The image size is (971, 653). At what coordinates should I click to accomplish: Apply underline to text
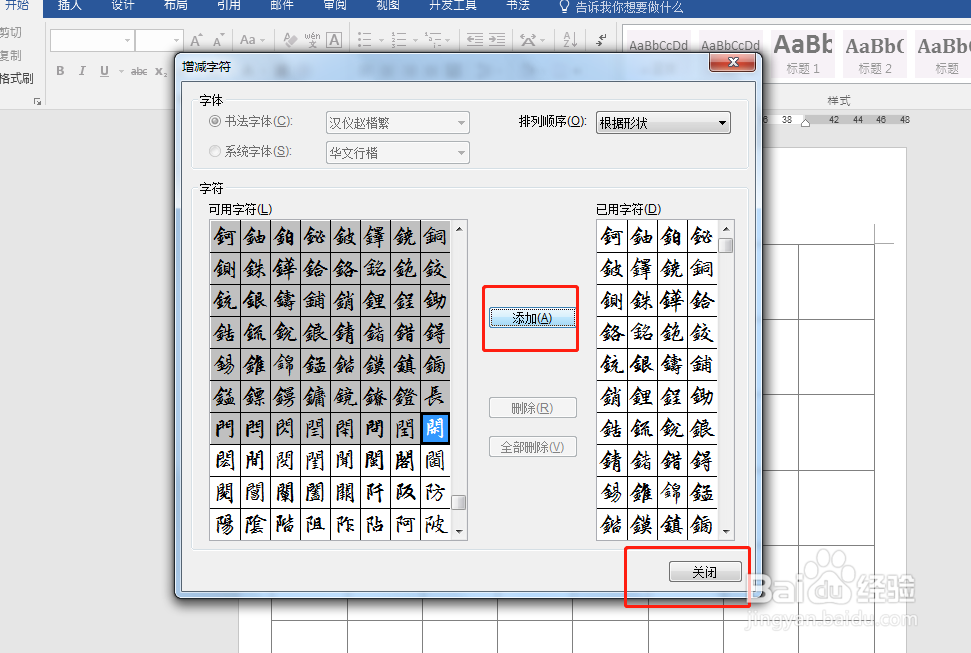[104, 71]
